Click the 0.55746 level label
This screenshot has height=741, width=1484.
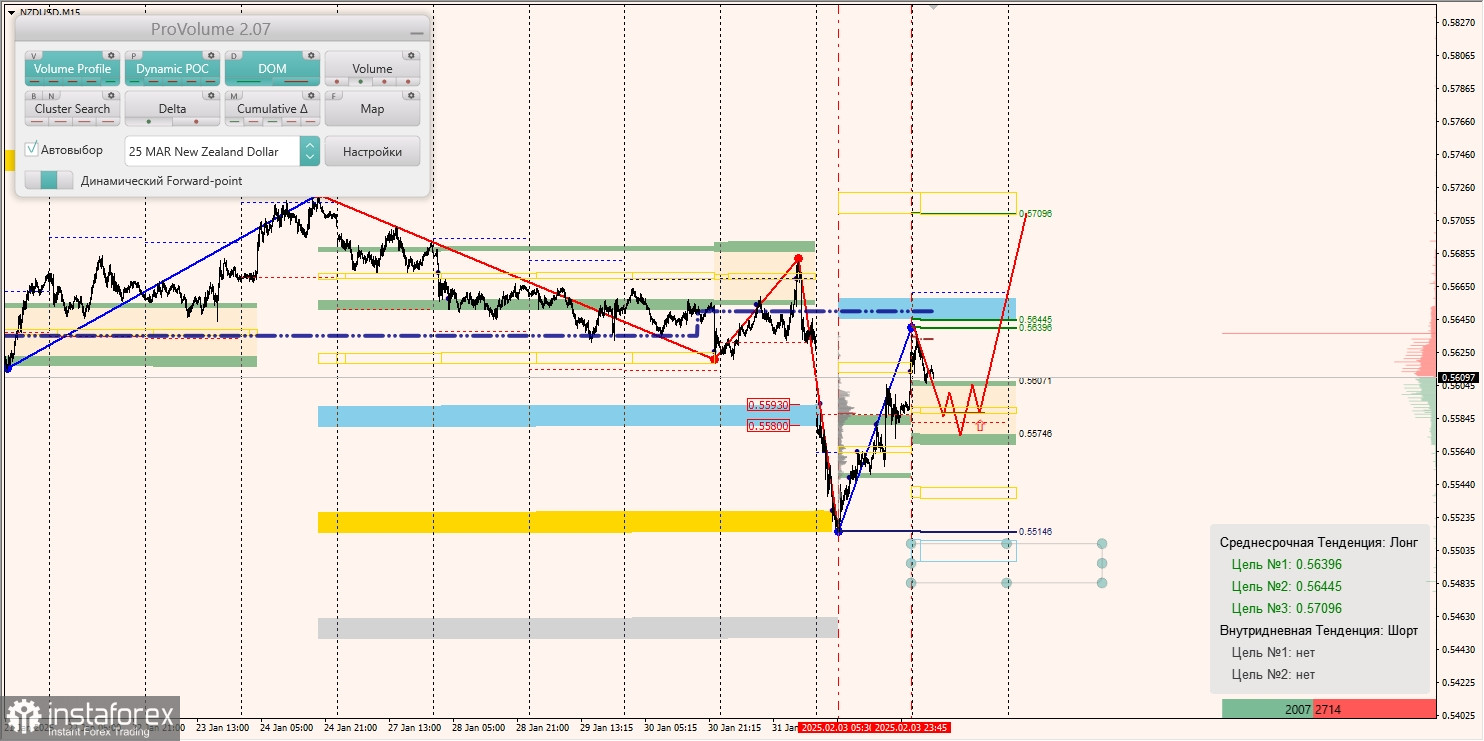coord(1036,434)
